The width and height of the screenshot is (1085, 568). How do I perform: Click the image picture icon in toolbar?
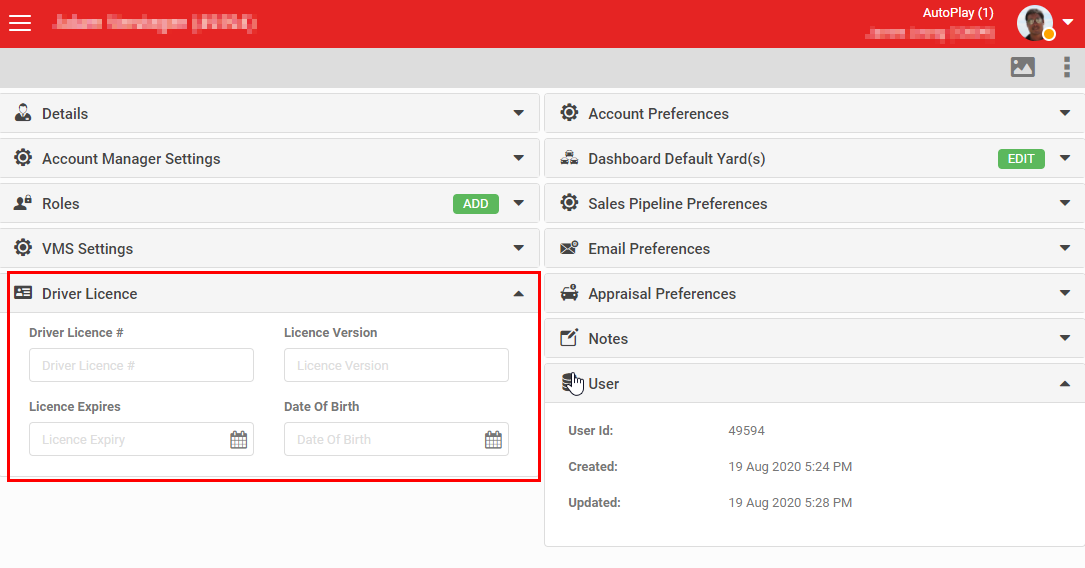pyautogui.click(x=1023, y=67)
